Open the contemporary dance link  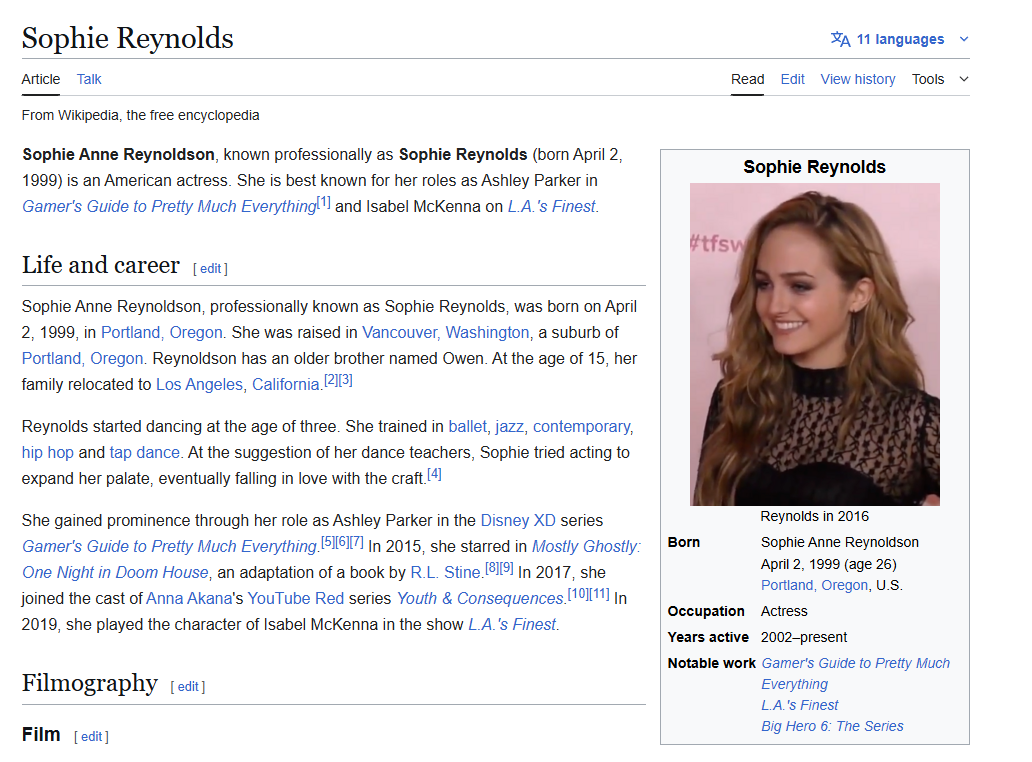pos(581,426)
